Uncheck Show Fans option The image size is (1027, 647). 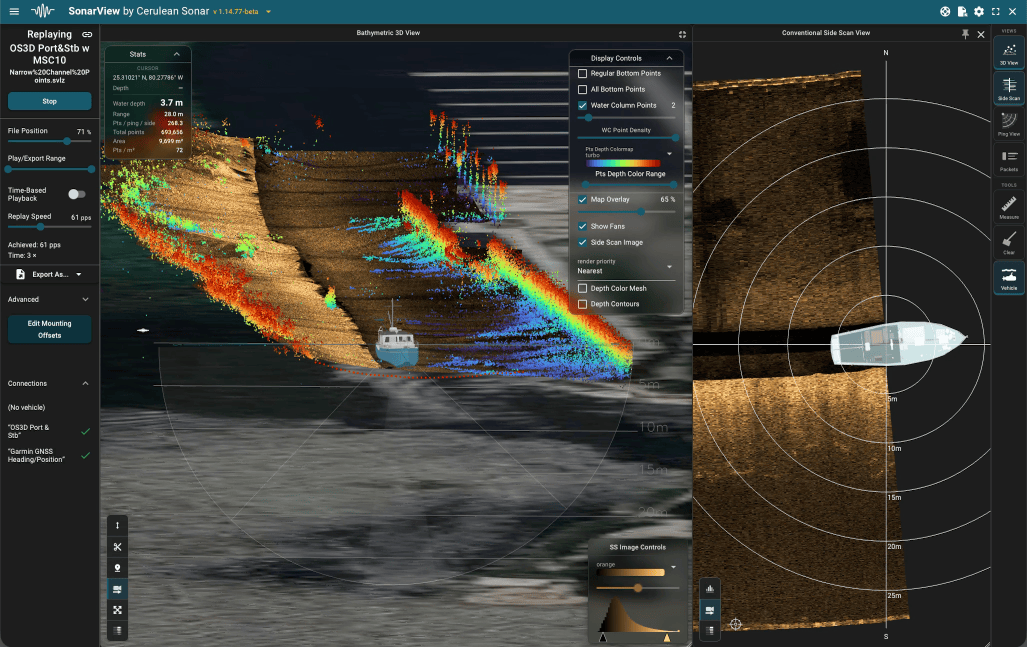coord(582,226)
